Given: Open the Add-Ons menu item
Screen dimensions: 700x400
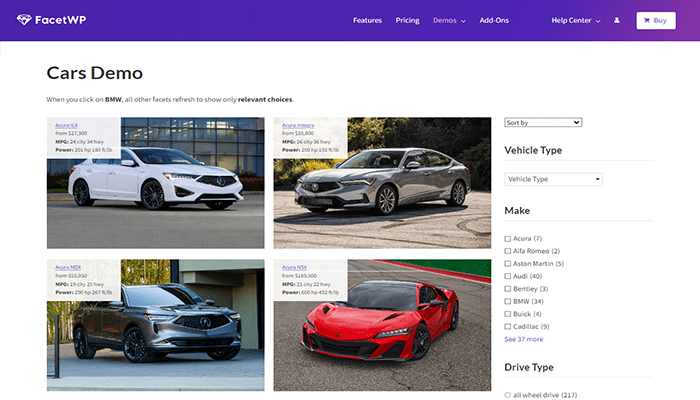Looking at the screenshot, I should [x=494, y=20].
